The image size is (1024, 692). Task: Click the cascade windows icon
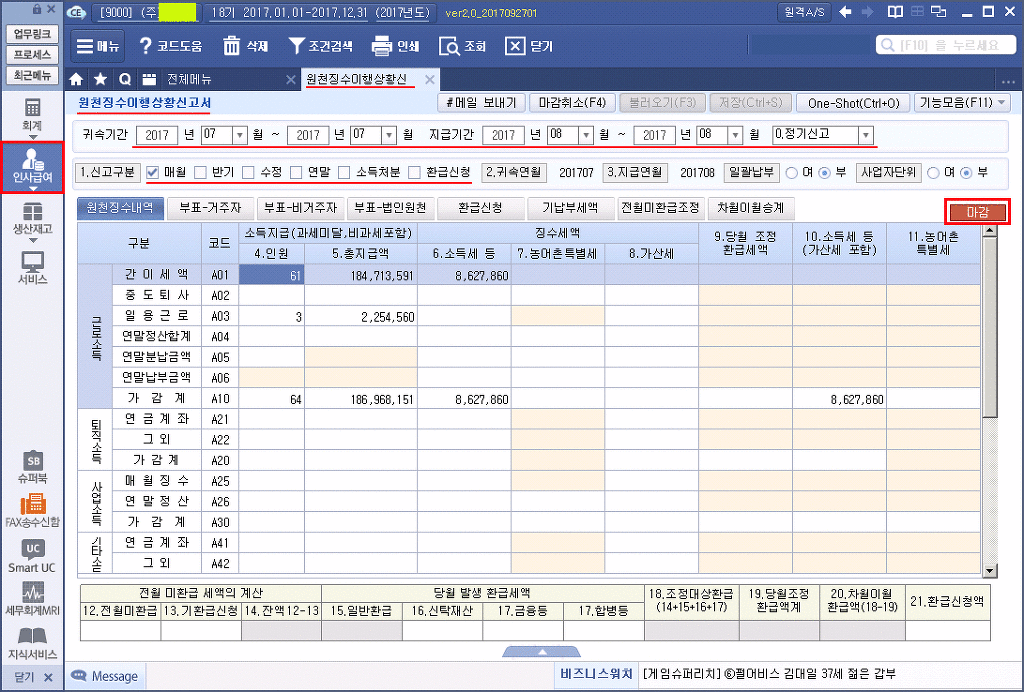point(938,12)
